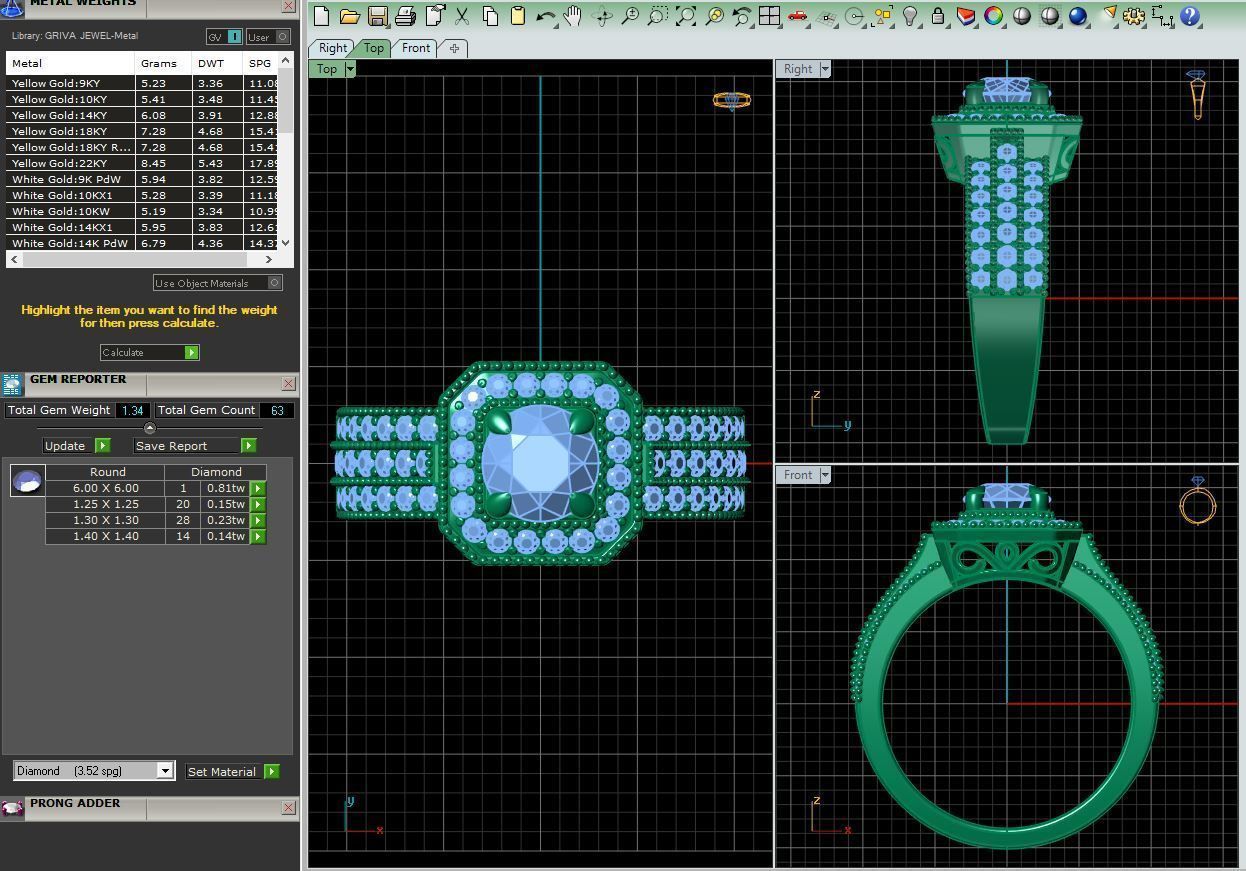Close the Metal Weights panel

click(x=288, y=6)
